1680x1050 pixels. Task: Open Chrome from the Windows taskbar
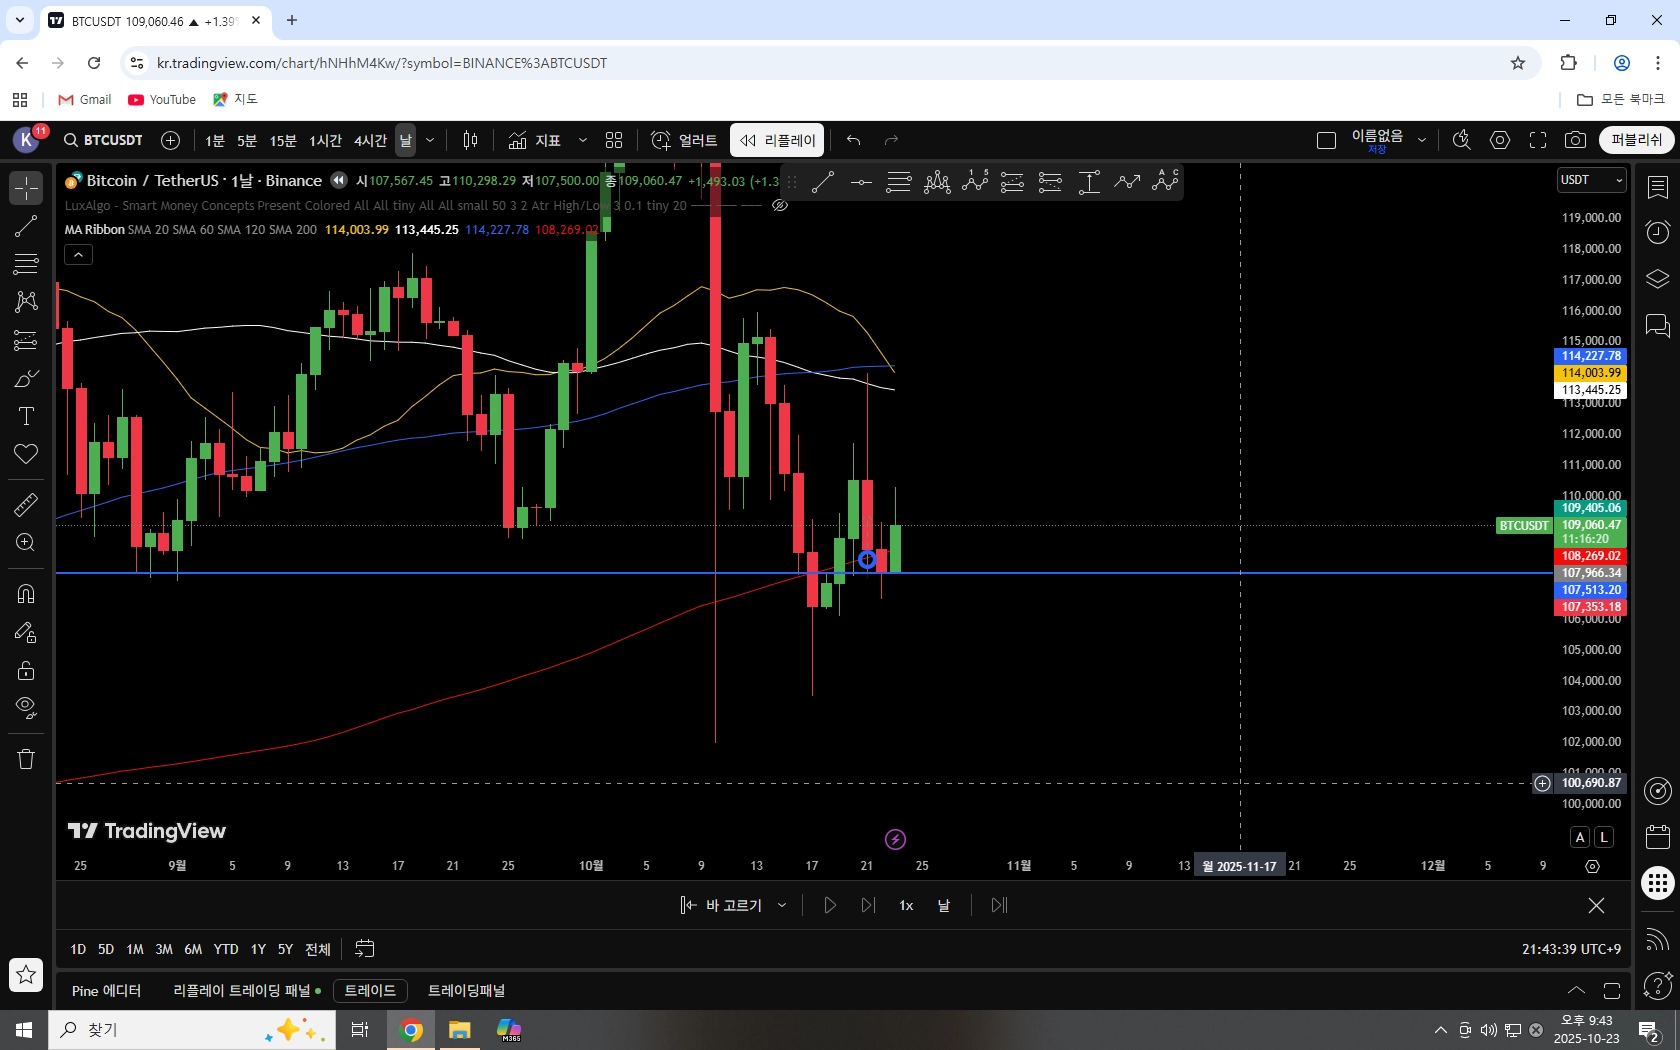(411, 1030)
